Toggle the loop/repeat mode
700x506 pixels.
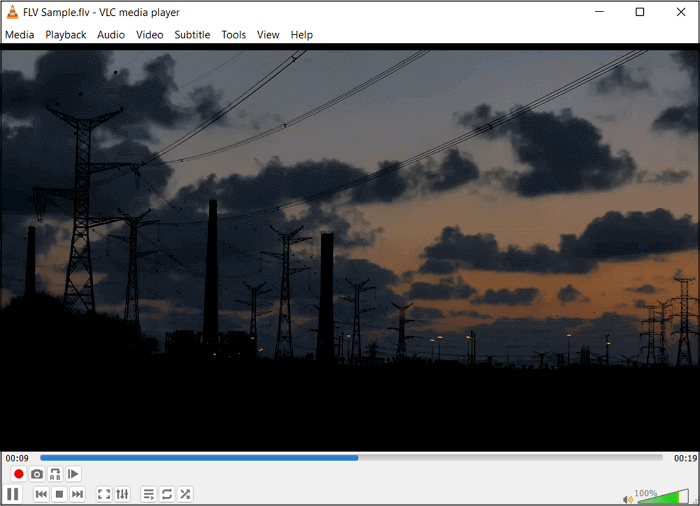point(167,494)
